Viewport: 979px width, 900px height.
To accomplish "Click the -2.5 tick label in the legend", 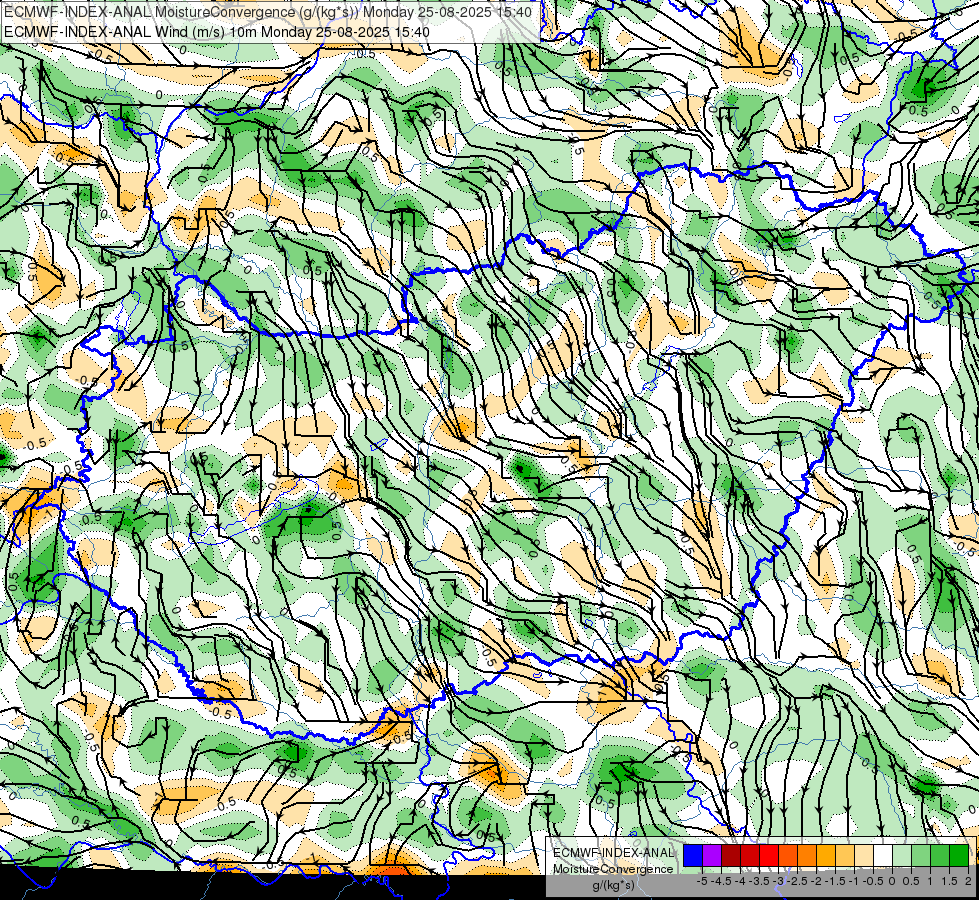I will (x=797, y=881).
